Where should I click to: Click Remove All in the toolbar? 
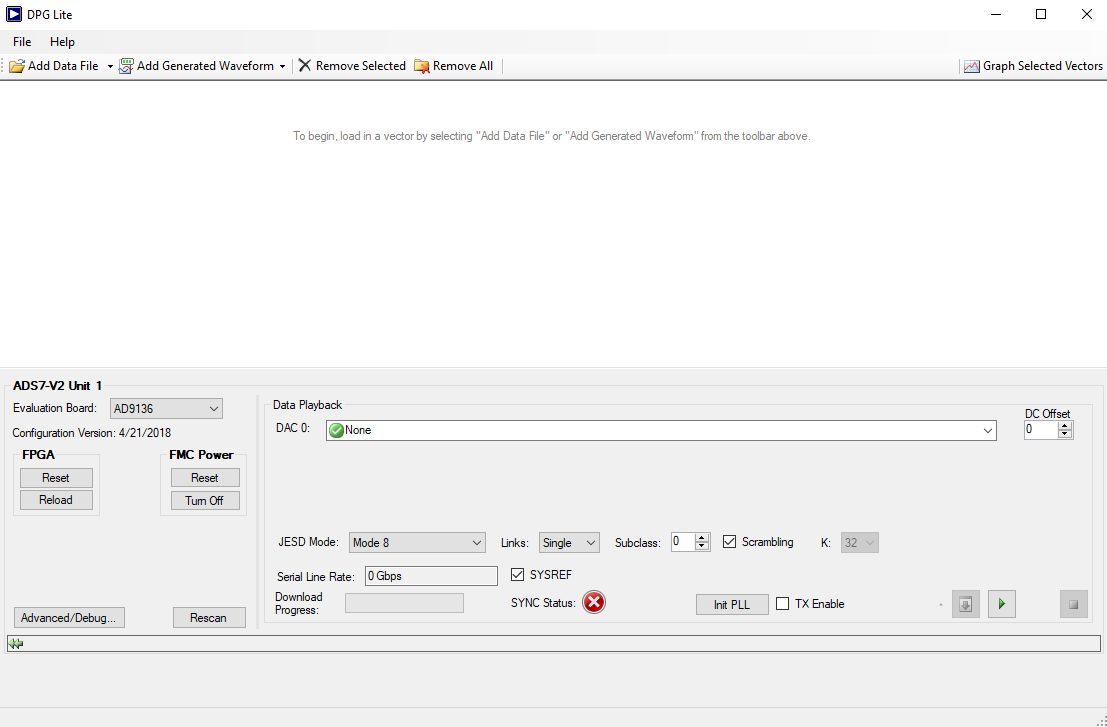[x=453, y=66]
